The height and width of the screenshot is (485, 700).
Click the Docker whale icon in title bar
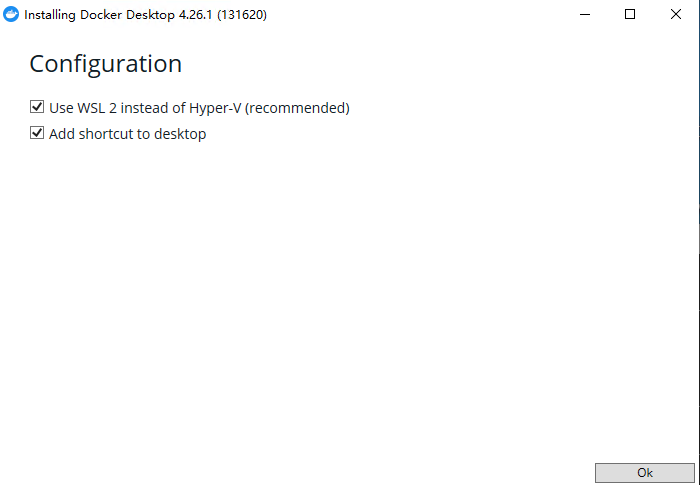point(11,14)
